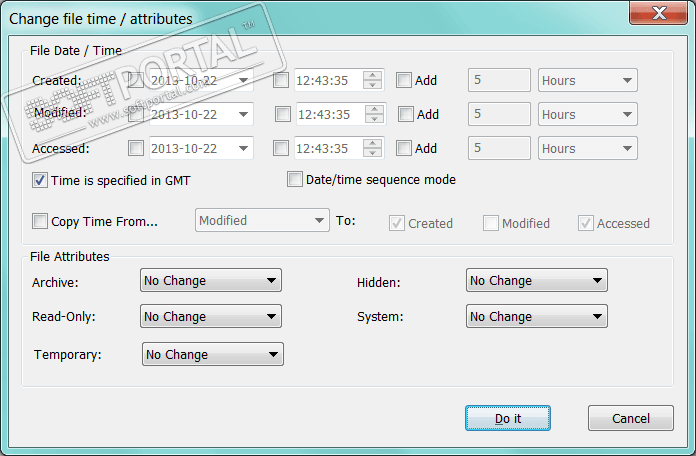Close the Change file time dialog

click(x=659, y=12)
